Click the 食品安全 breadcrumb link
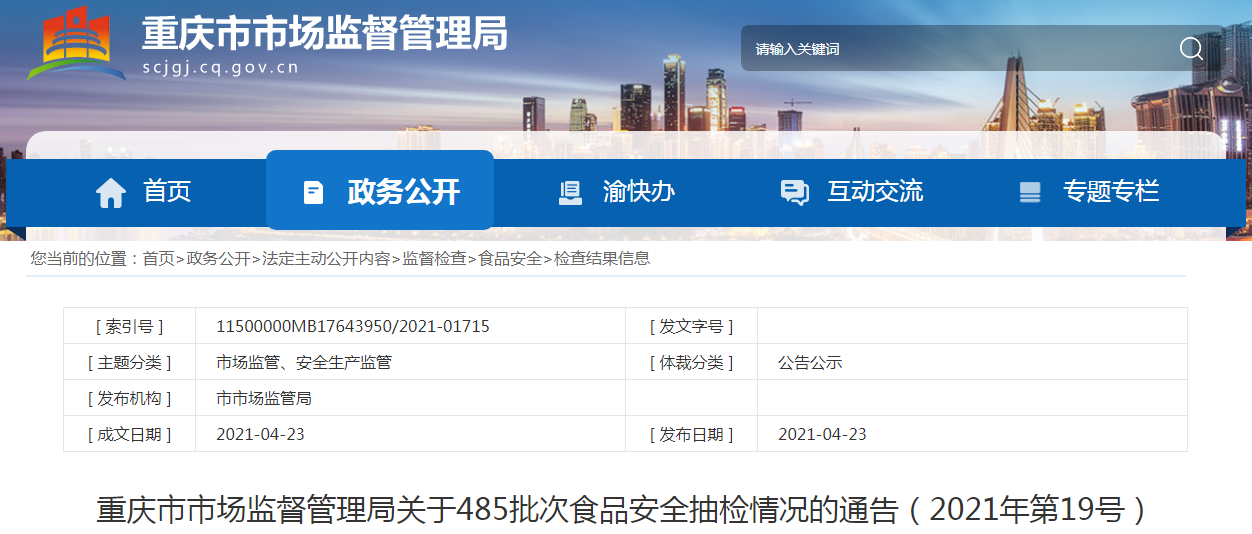Image resolution: width=1252 pixels, height=534 pixels. click(510, 258)
